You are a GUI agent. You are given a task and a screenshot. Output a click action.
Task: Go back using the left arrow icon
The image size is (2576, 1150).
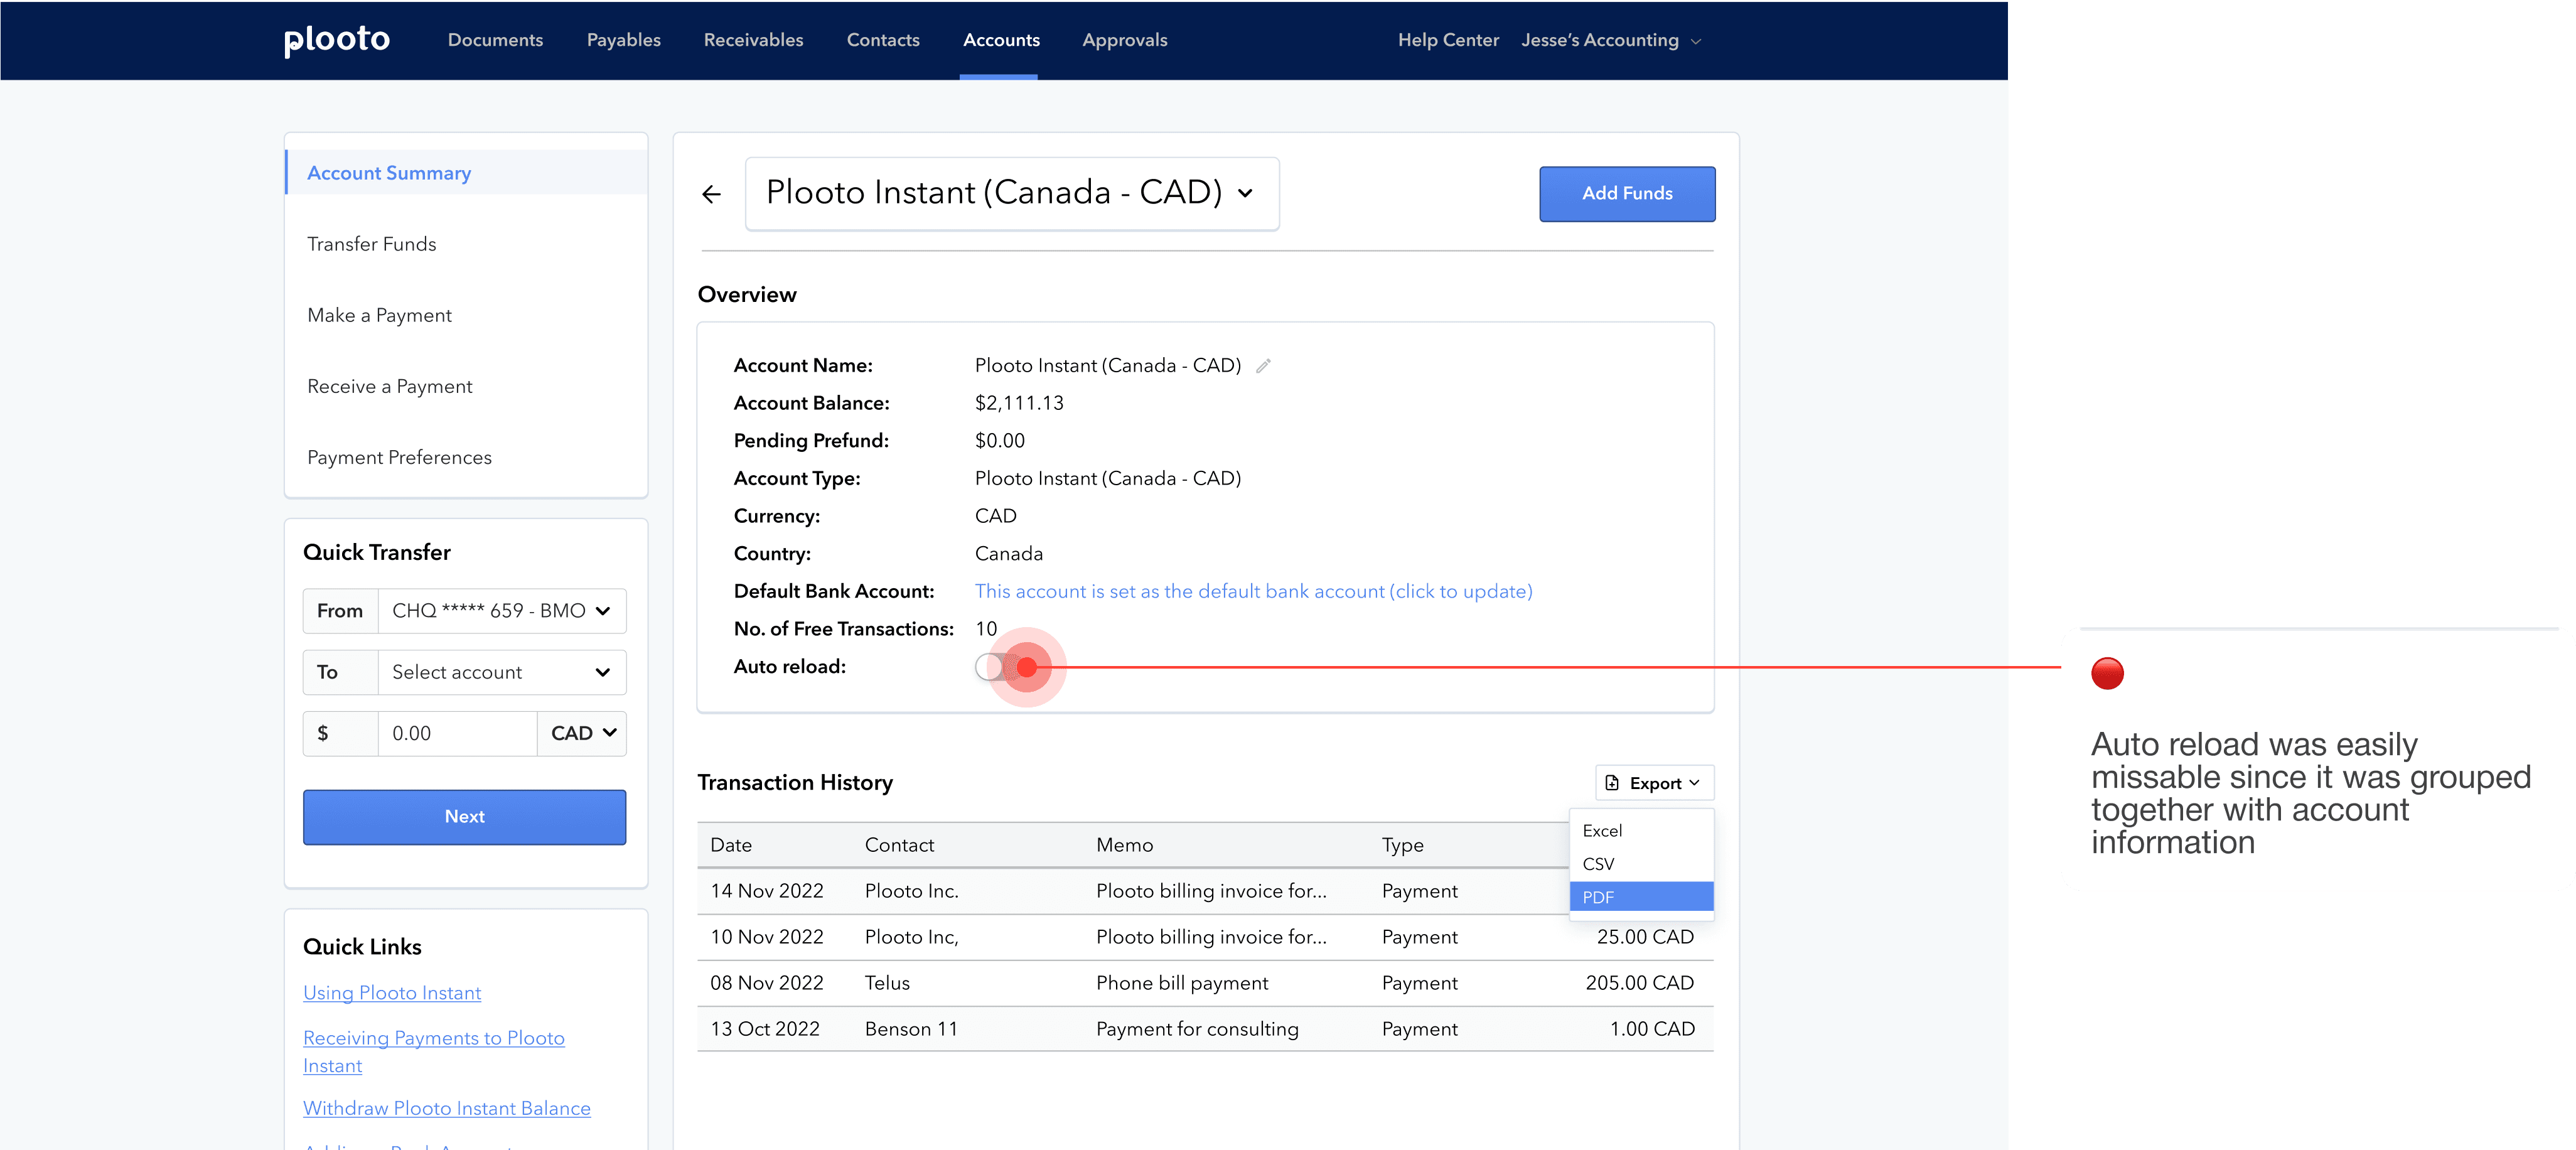click(711, 194)
